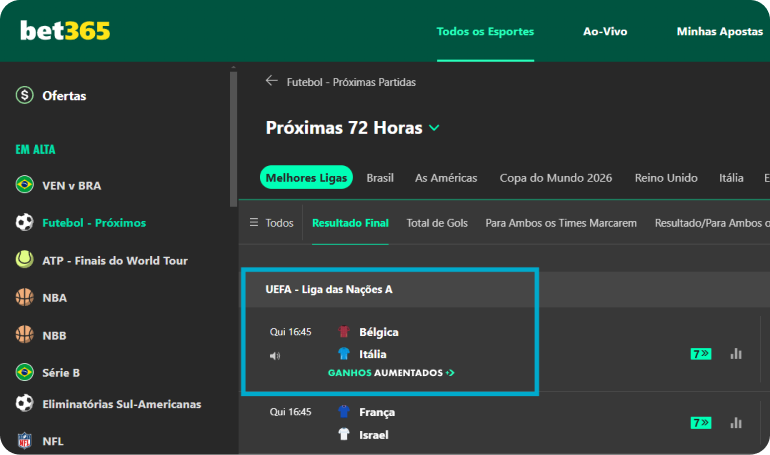Select Total de Gols market
Image resolution: width=770 pixels, height=455 pixels.
[x=437, y=223]
